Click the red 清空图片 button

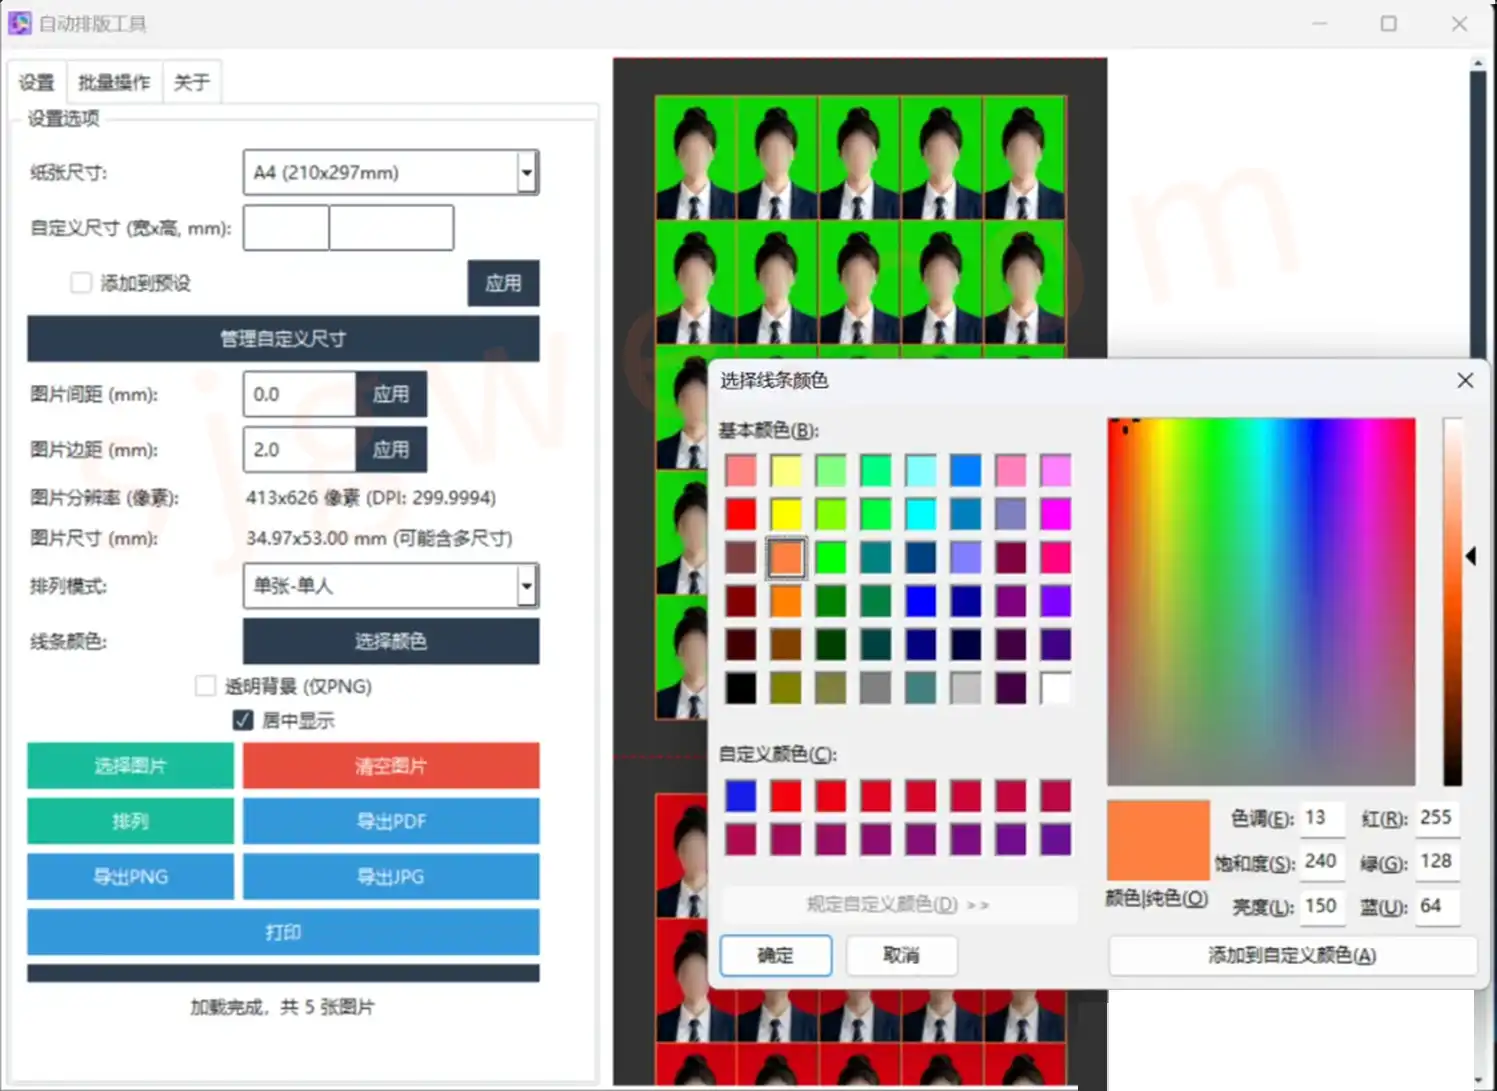coord(391,765)
